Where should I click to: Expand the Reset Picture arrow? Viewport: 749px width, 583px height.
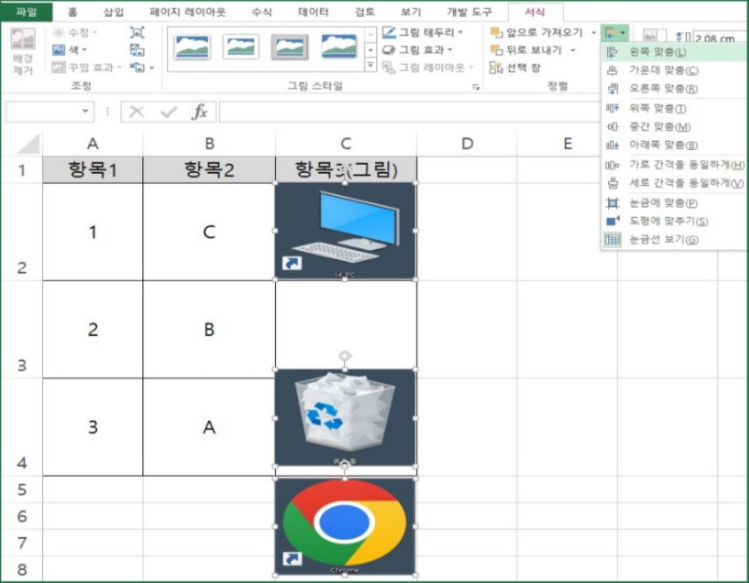pos(152,68)
